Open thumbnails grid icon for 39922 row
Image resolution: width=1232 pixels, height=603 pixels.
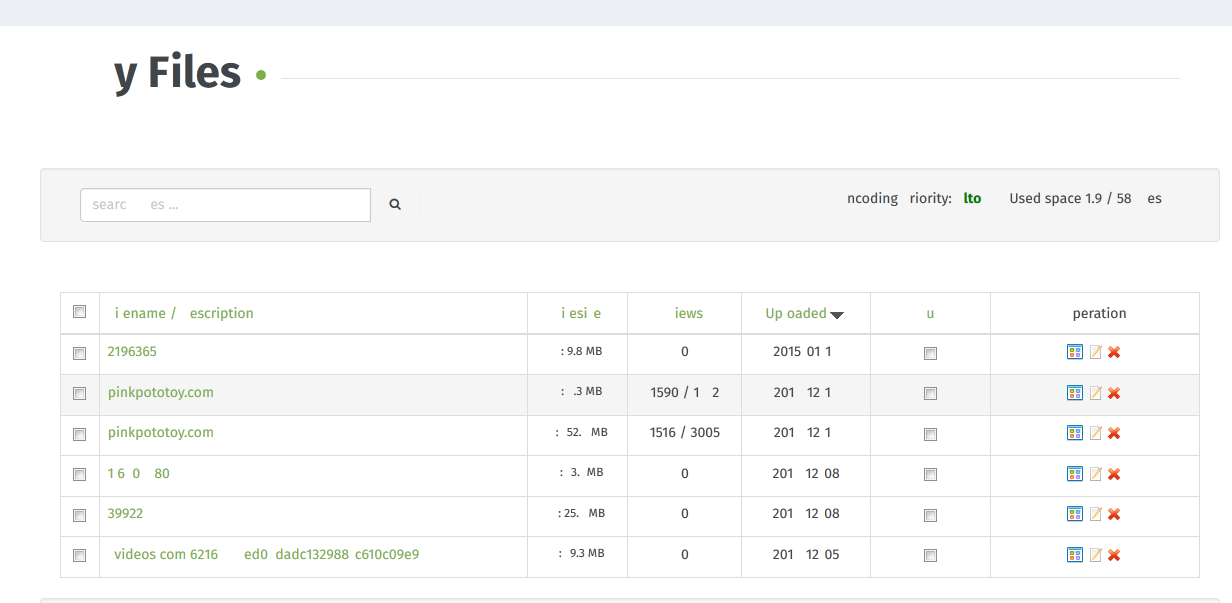click(1075, 514)
